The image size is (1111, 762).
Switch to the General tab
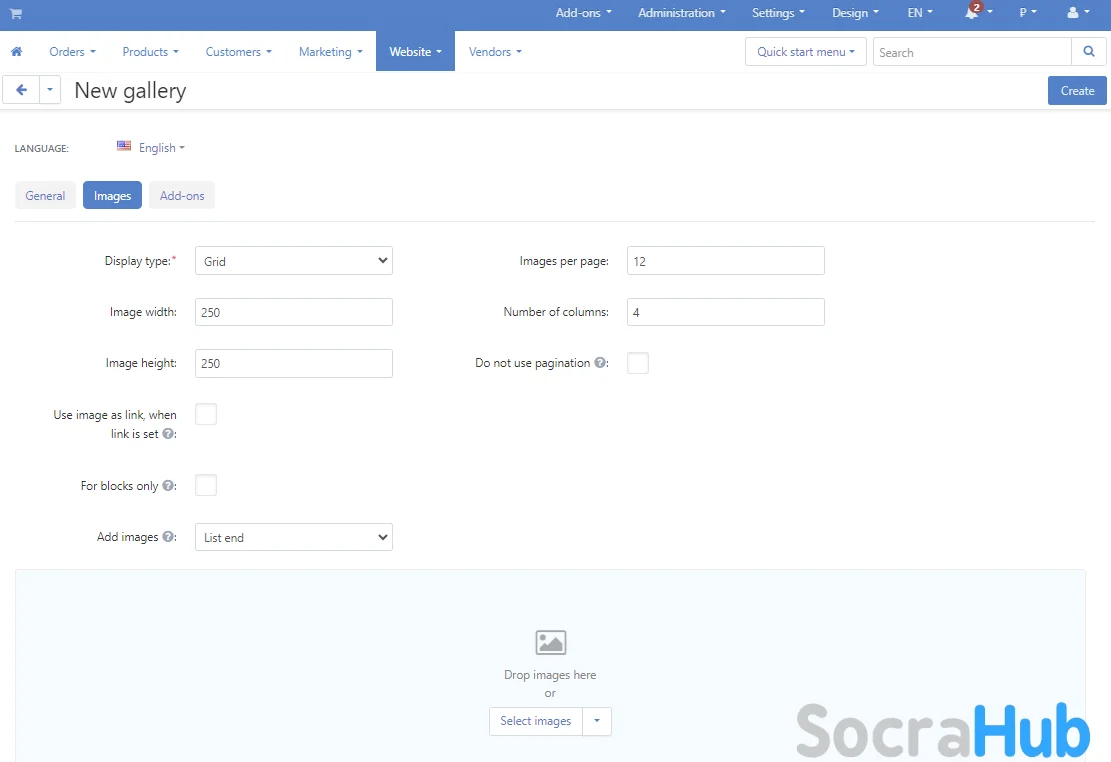point(46,196)
